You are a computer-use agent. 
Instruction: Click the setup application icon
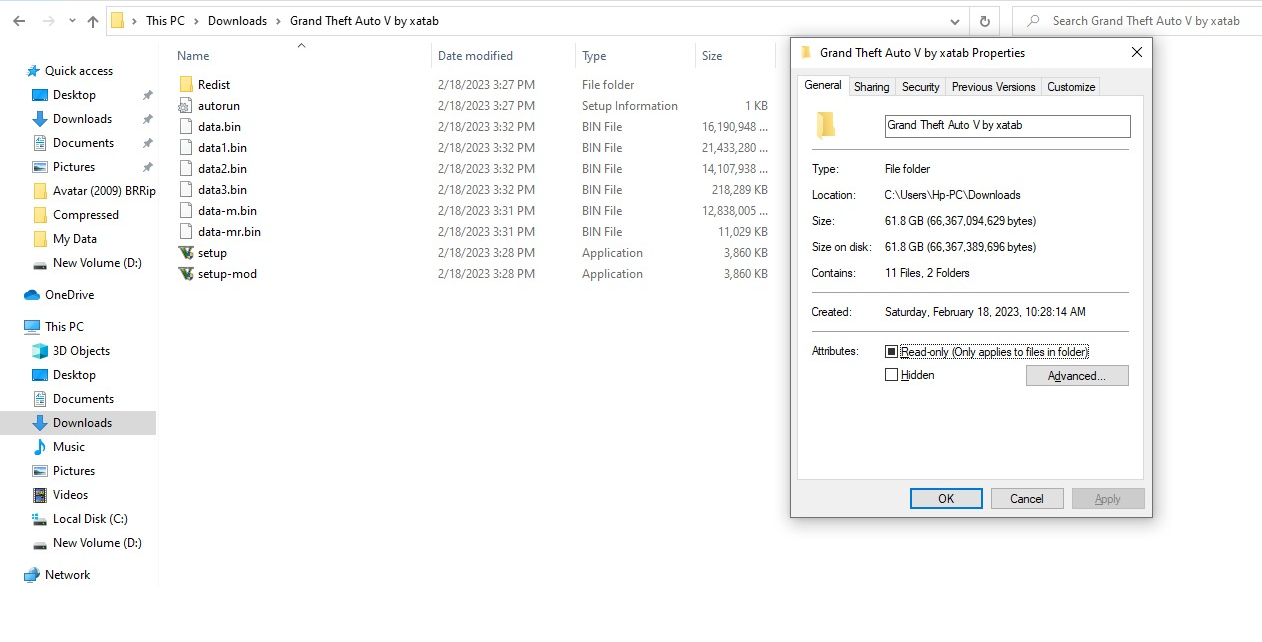tap(186, 253)
